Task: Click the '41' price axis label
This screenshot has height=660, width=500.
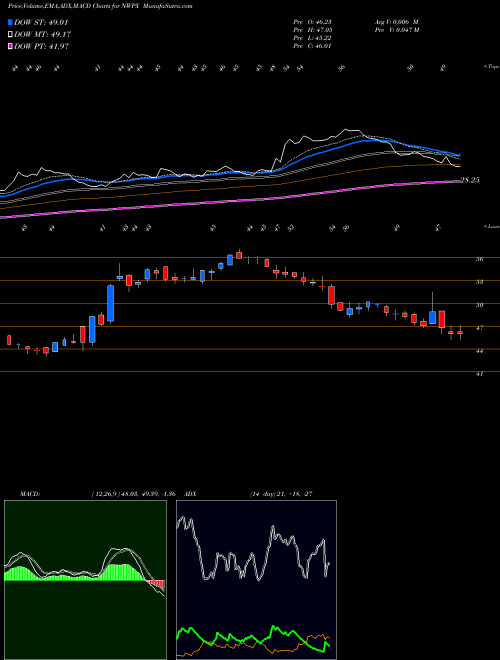Action: [x=479, y=373]
